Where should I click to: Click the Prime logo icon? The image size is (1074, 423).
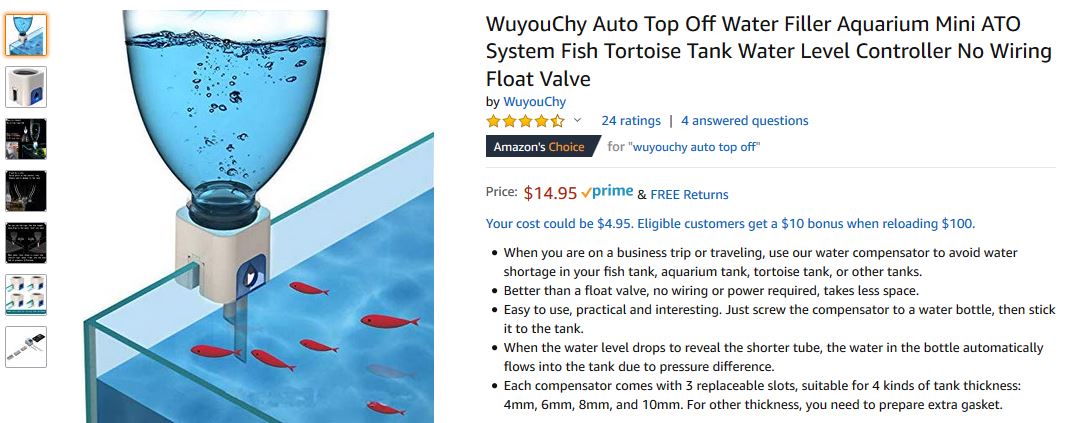[606, 192]
